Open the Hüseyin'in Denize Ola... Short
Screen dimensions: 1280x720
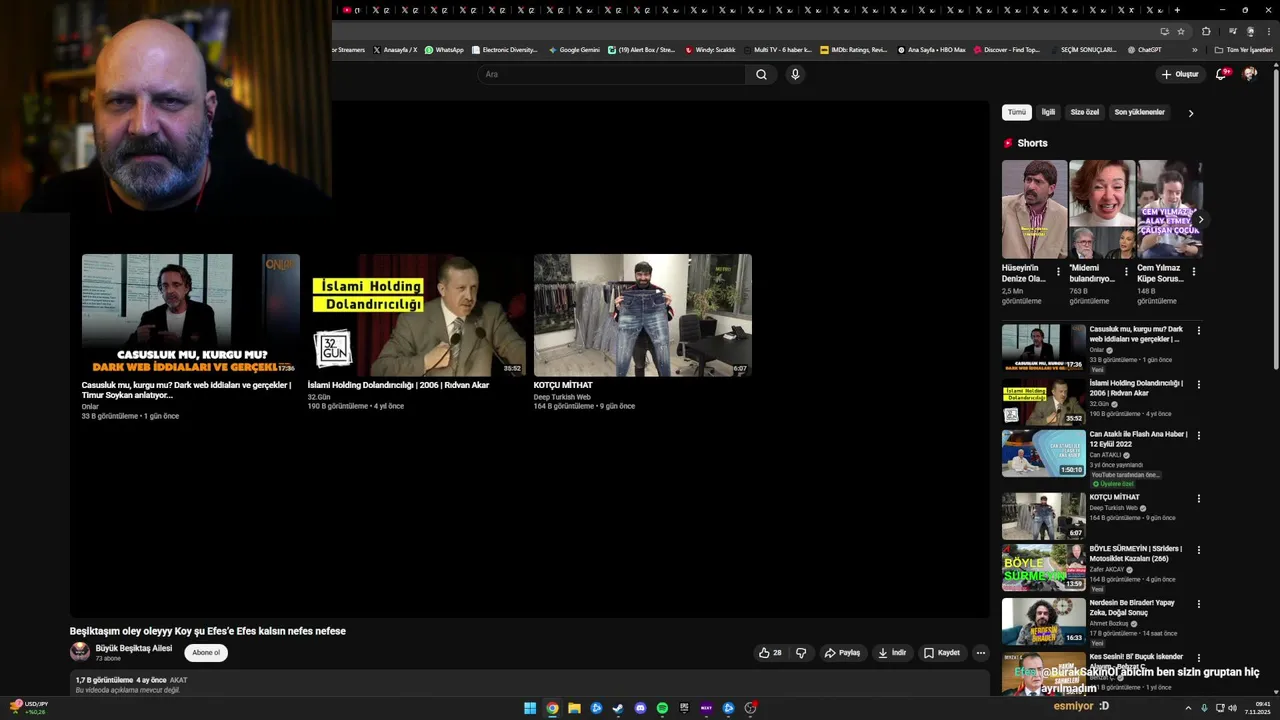click(x=1034, y=209)
